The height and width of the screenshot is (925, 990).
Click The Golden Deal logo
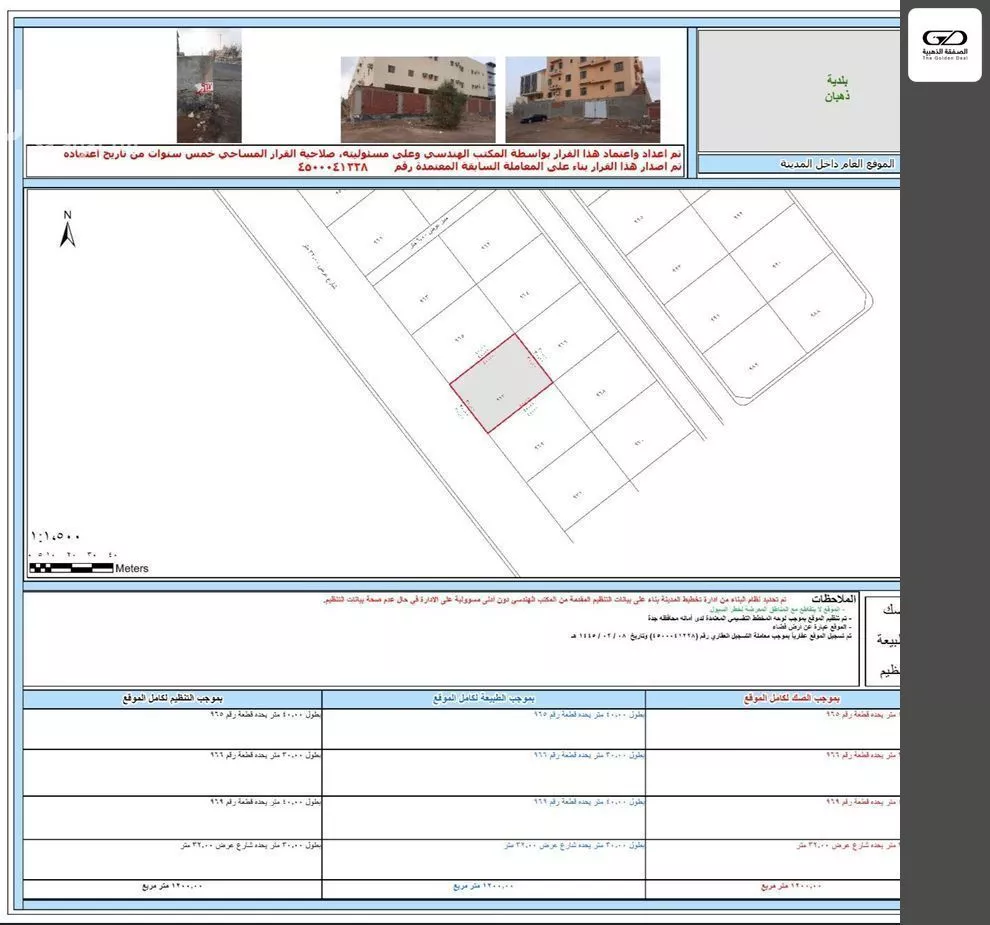coord(944,45)
